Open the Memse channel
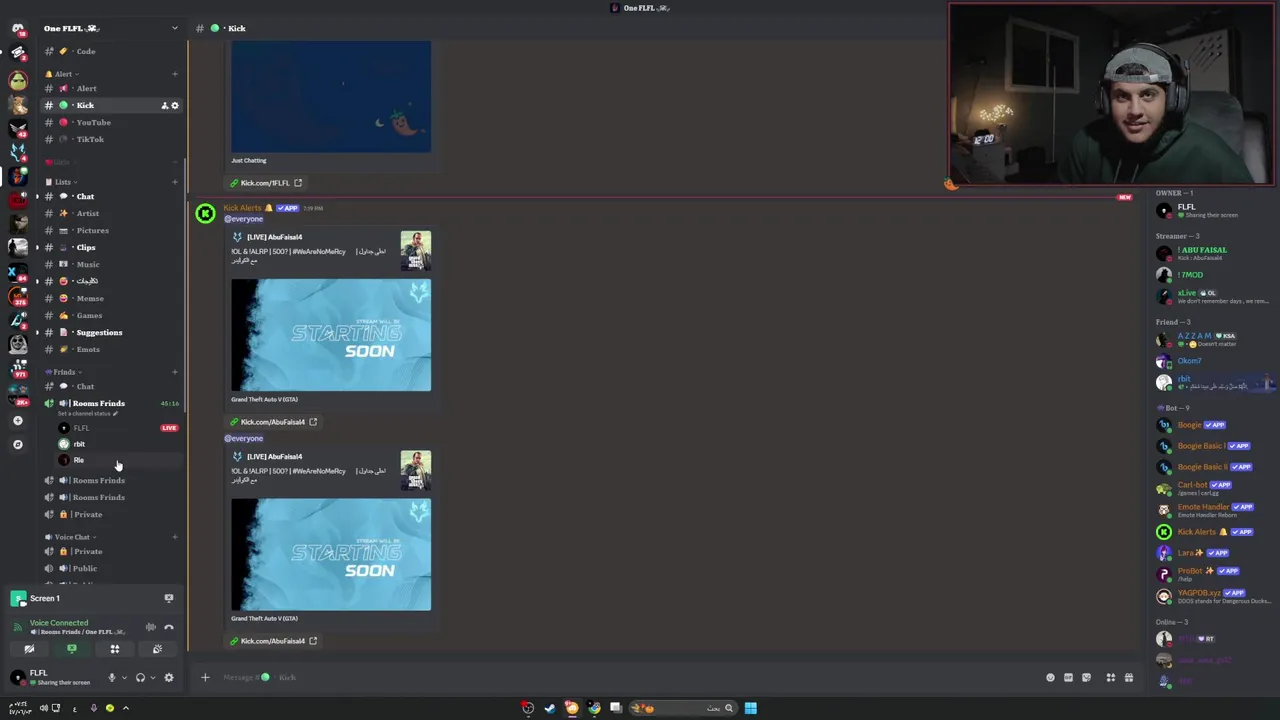The width and height of the screenshot is (1280, 720). [x=110, y=298]
